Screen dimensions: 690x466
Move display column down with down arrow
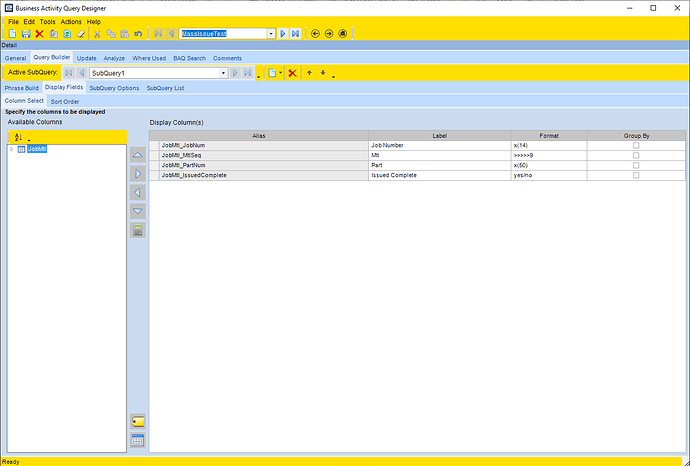click(x=138, y=211)
